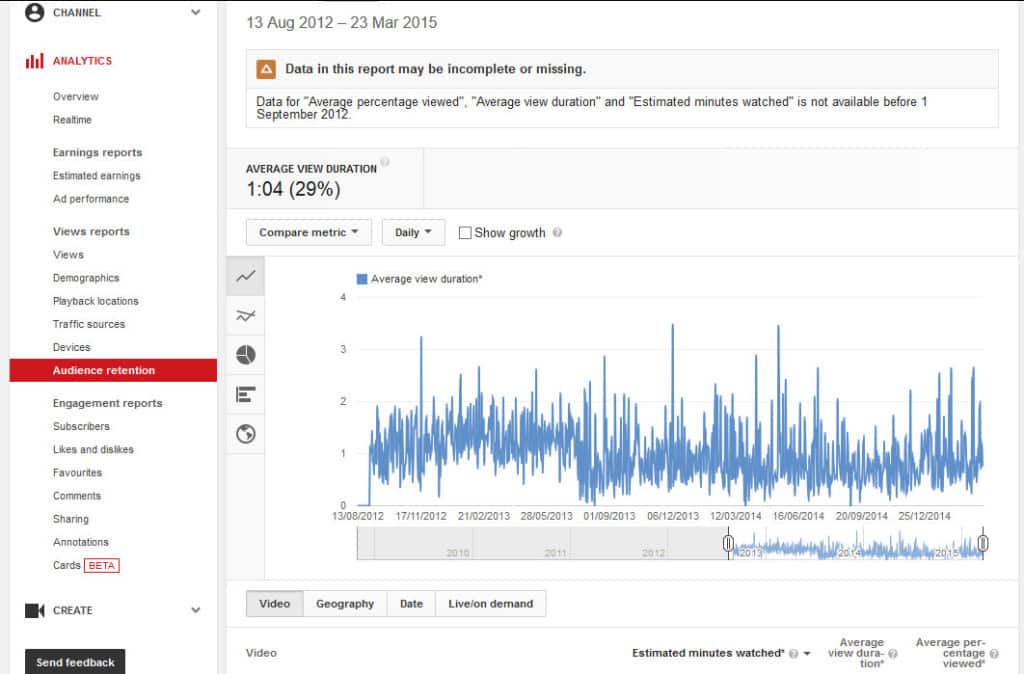Open help icon next to Show growth
The width and height of the screenshot is (1024, 674).
557,233
